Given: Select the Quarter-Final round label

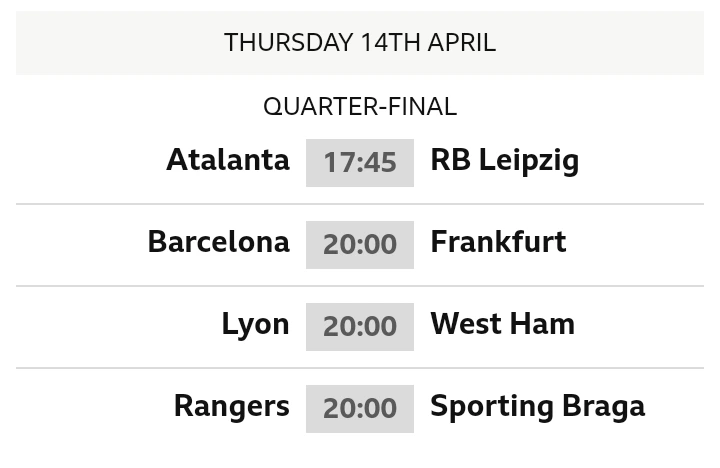Looking at the screenshot, I should click(x=359, y=106).
